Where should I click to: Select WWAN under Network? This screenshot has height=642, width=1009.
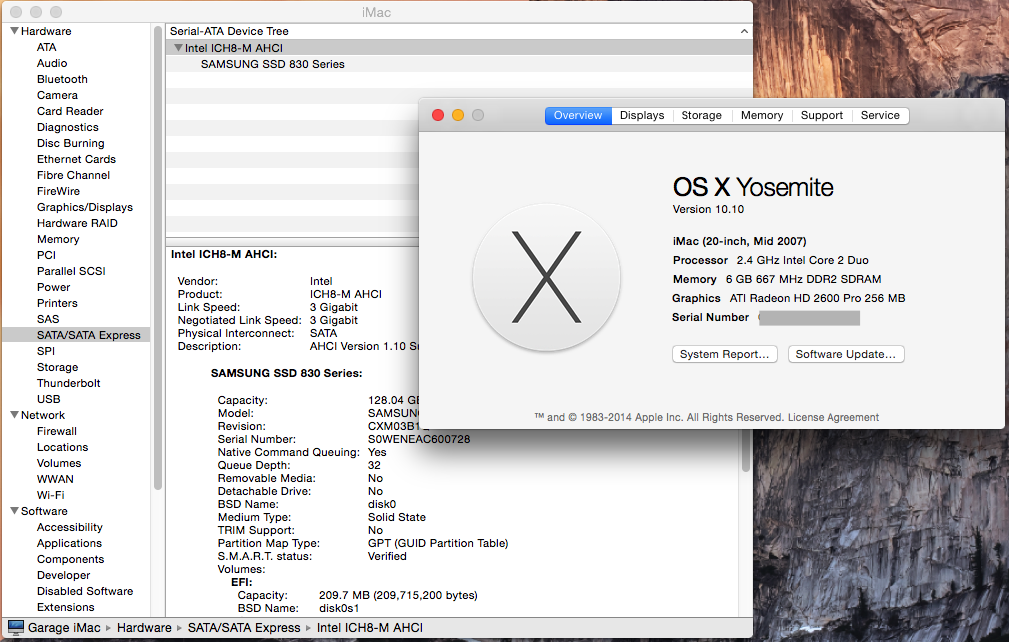click(x=55, y=479)
